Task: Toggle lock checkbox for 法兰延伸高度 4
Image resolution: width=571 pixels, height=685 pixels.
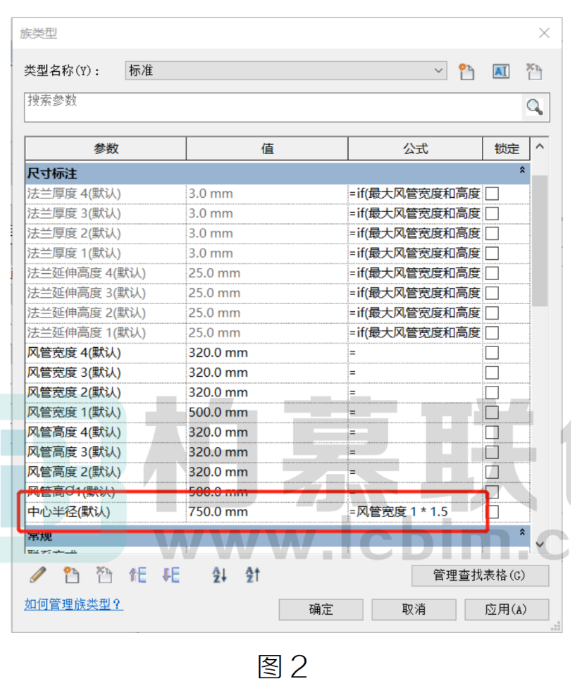Action: pyautogui.click(x=492, y=273)
